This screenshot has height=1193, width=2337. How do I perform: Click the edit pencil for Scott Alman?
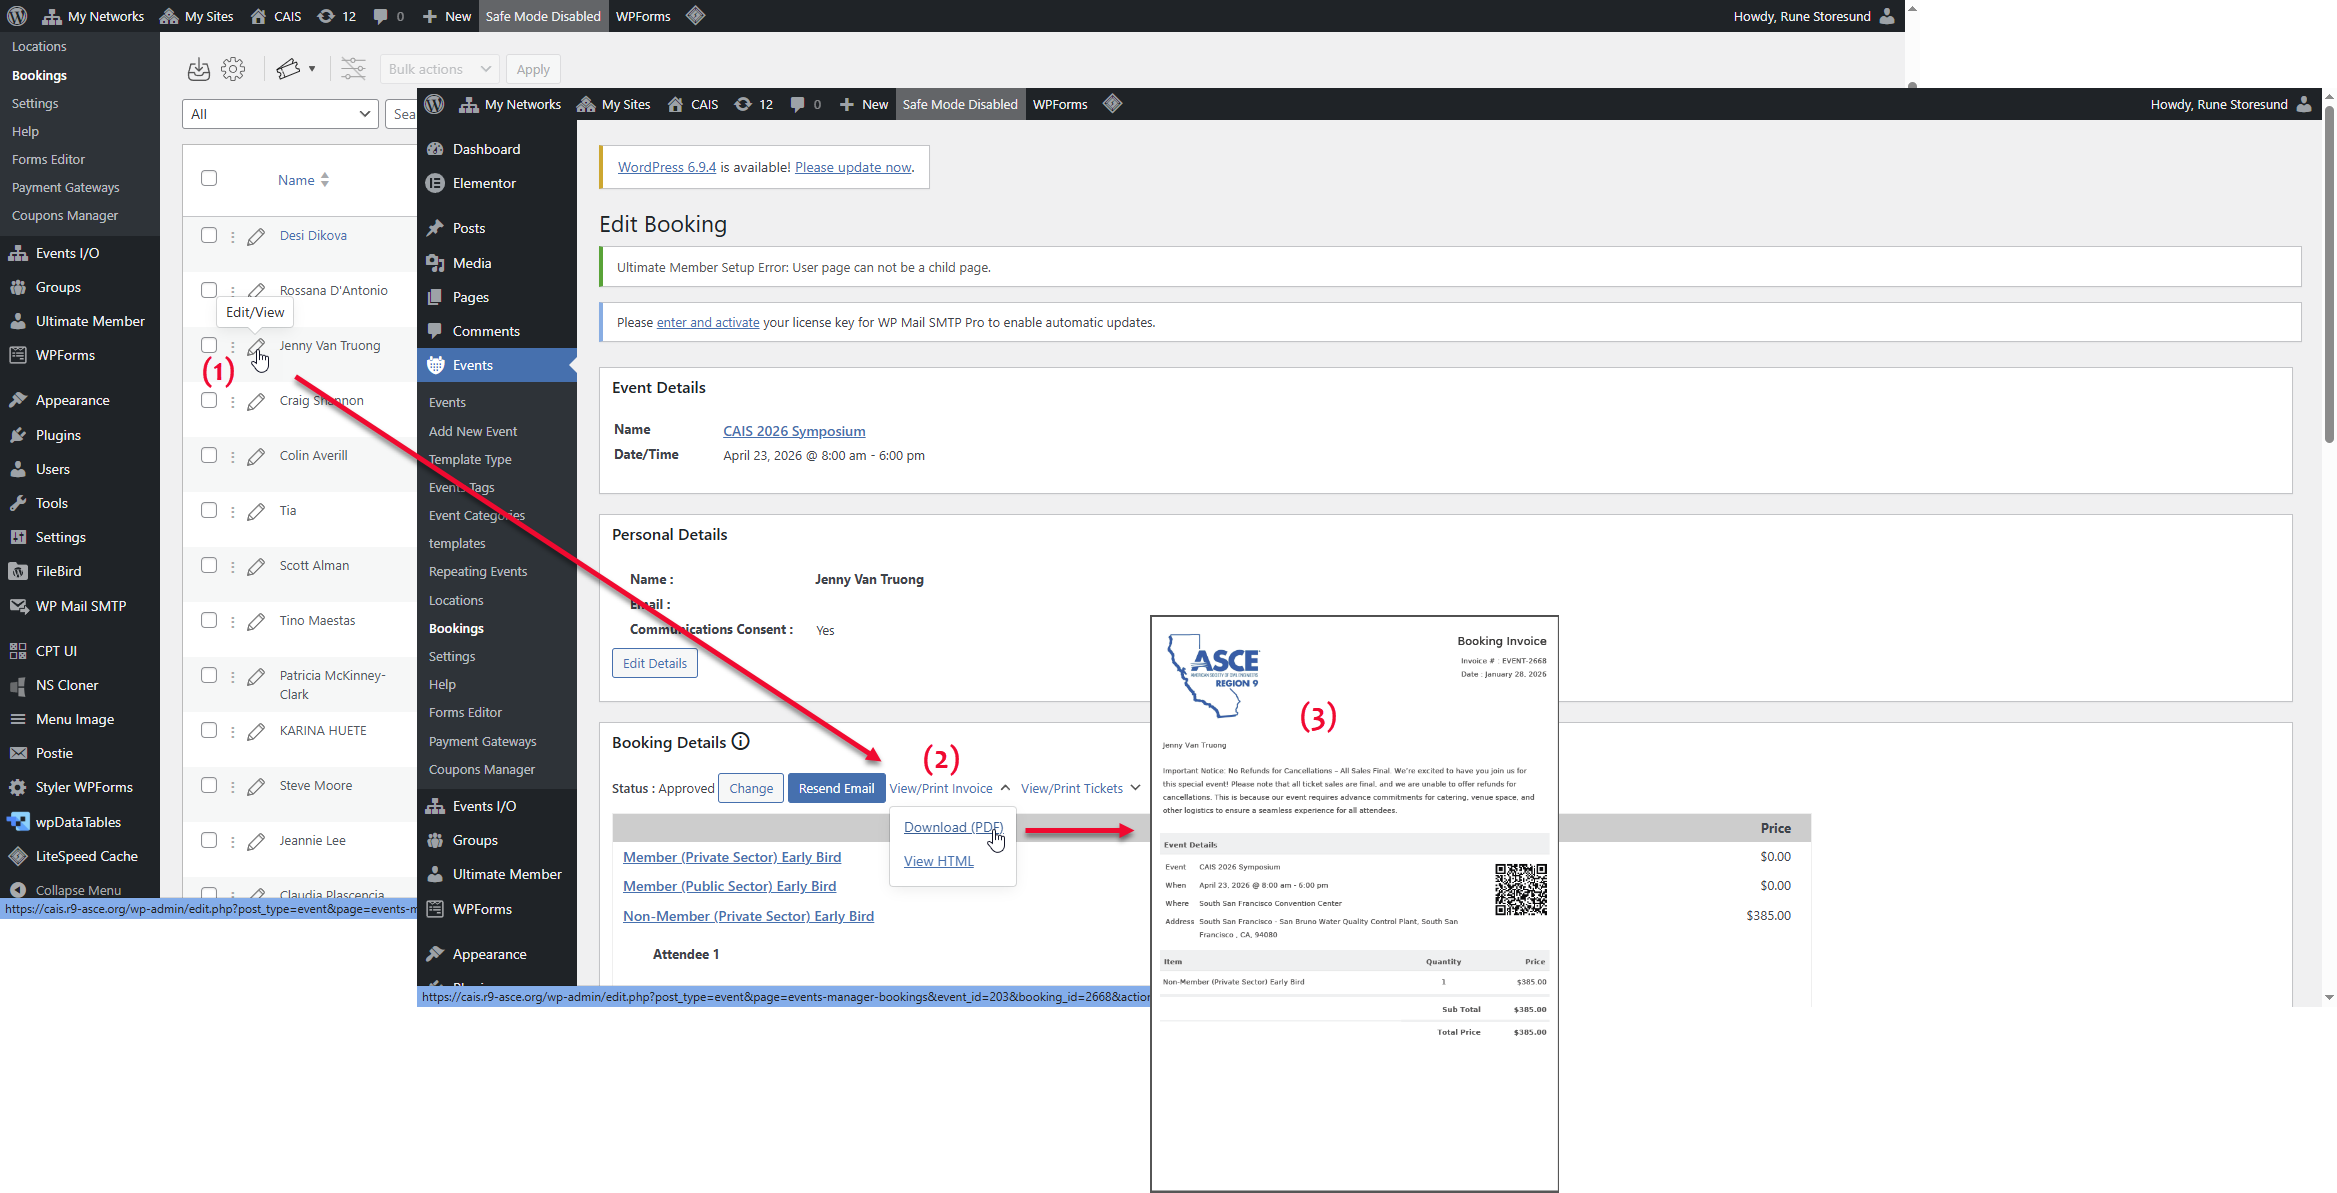[x=256, y=566]
